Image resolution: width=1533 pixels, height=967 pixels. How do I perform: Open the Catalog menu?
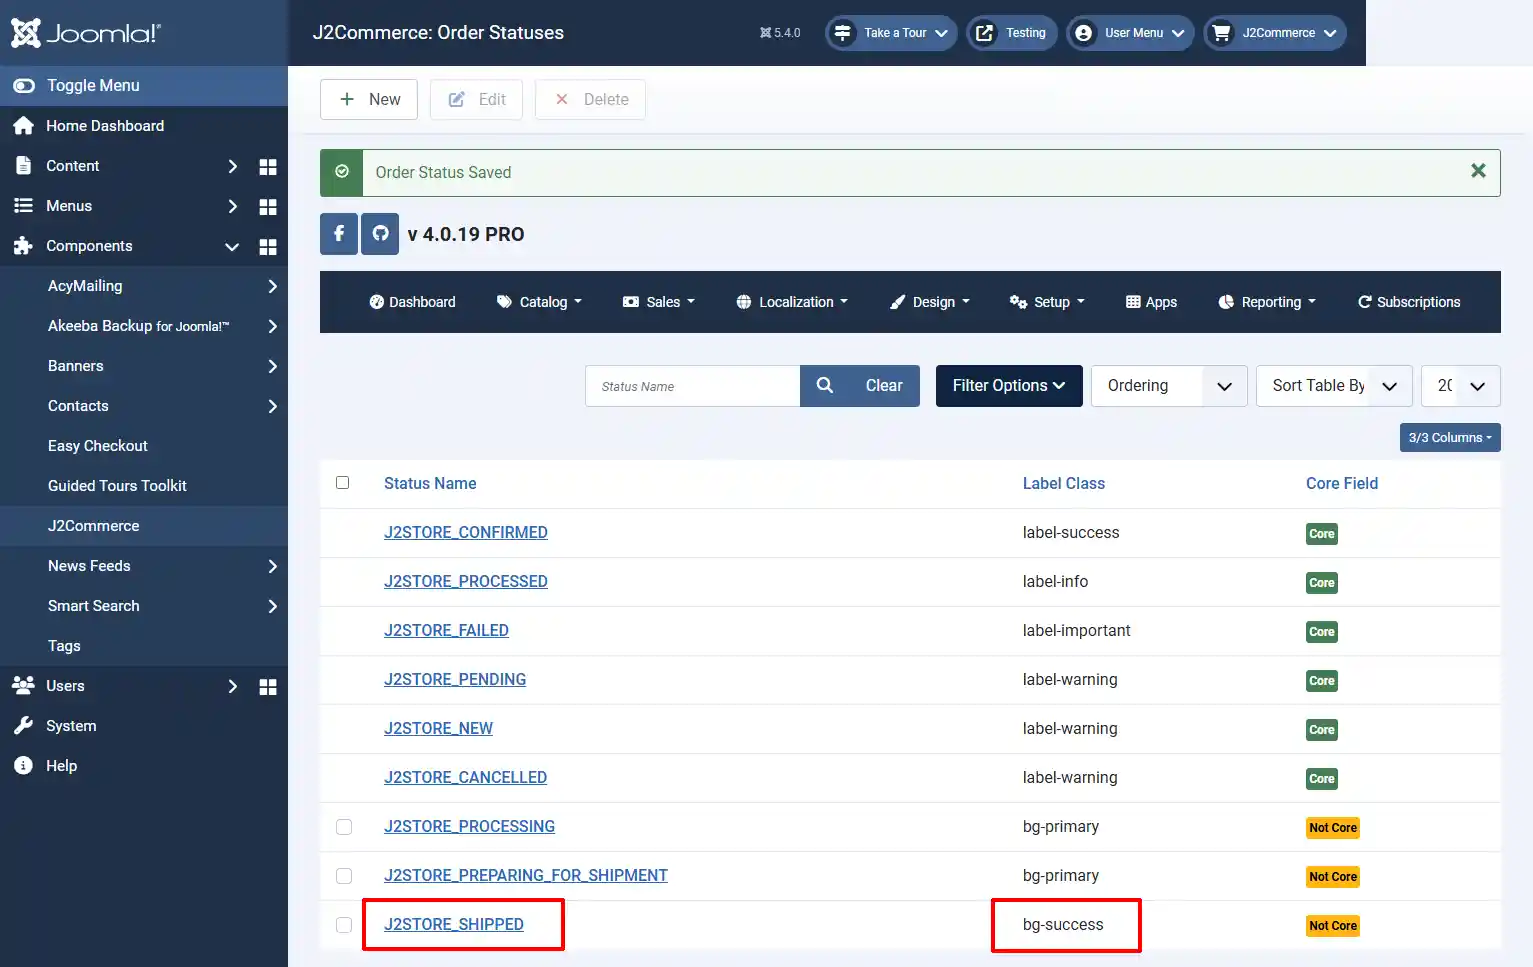[539, 302]
